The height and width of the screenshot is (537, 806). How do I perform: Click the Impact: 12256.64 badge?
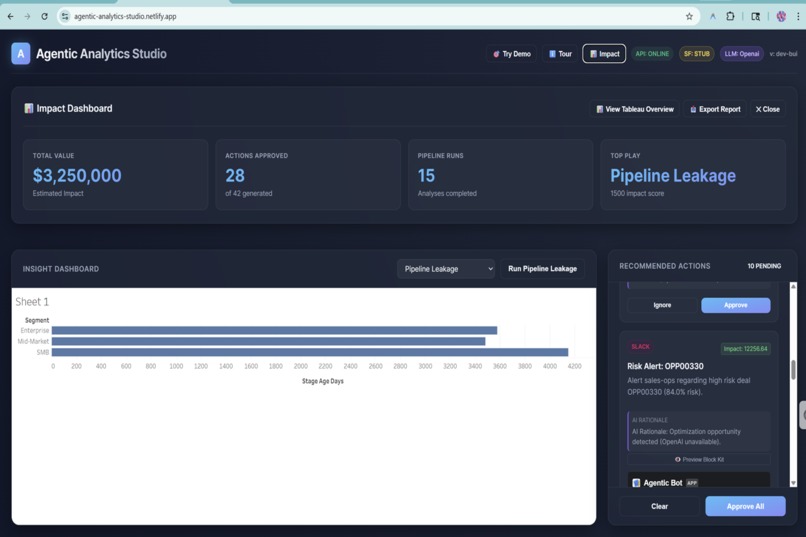745,349
